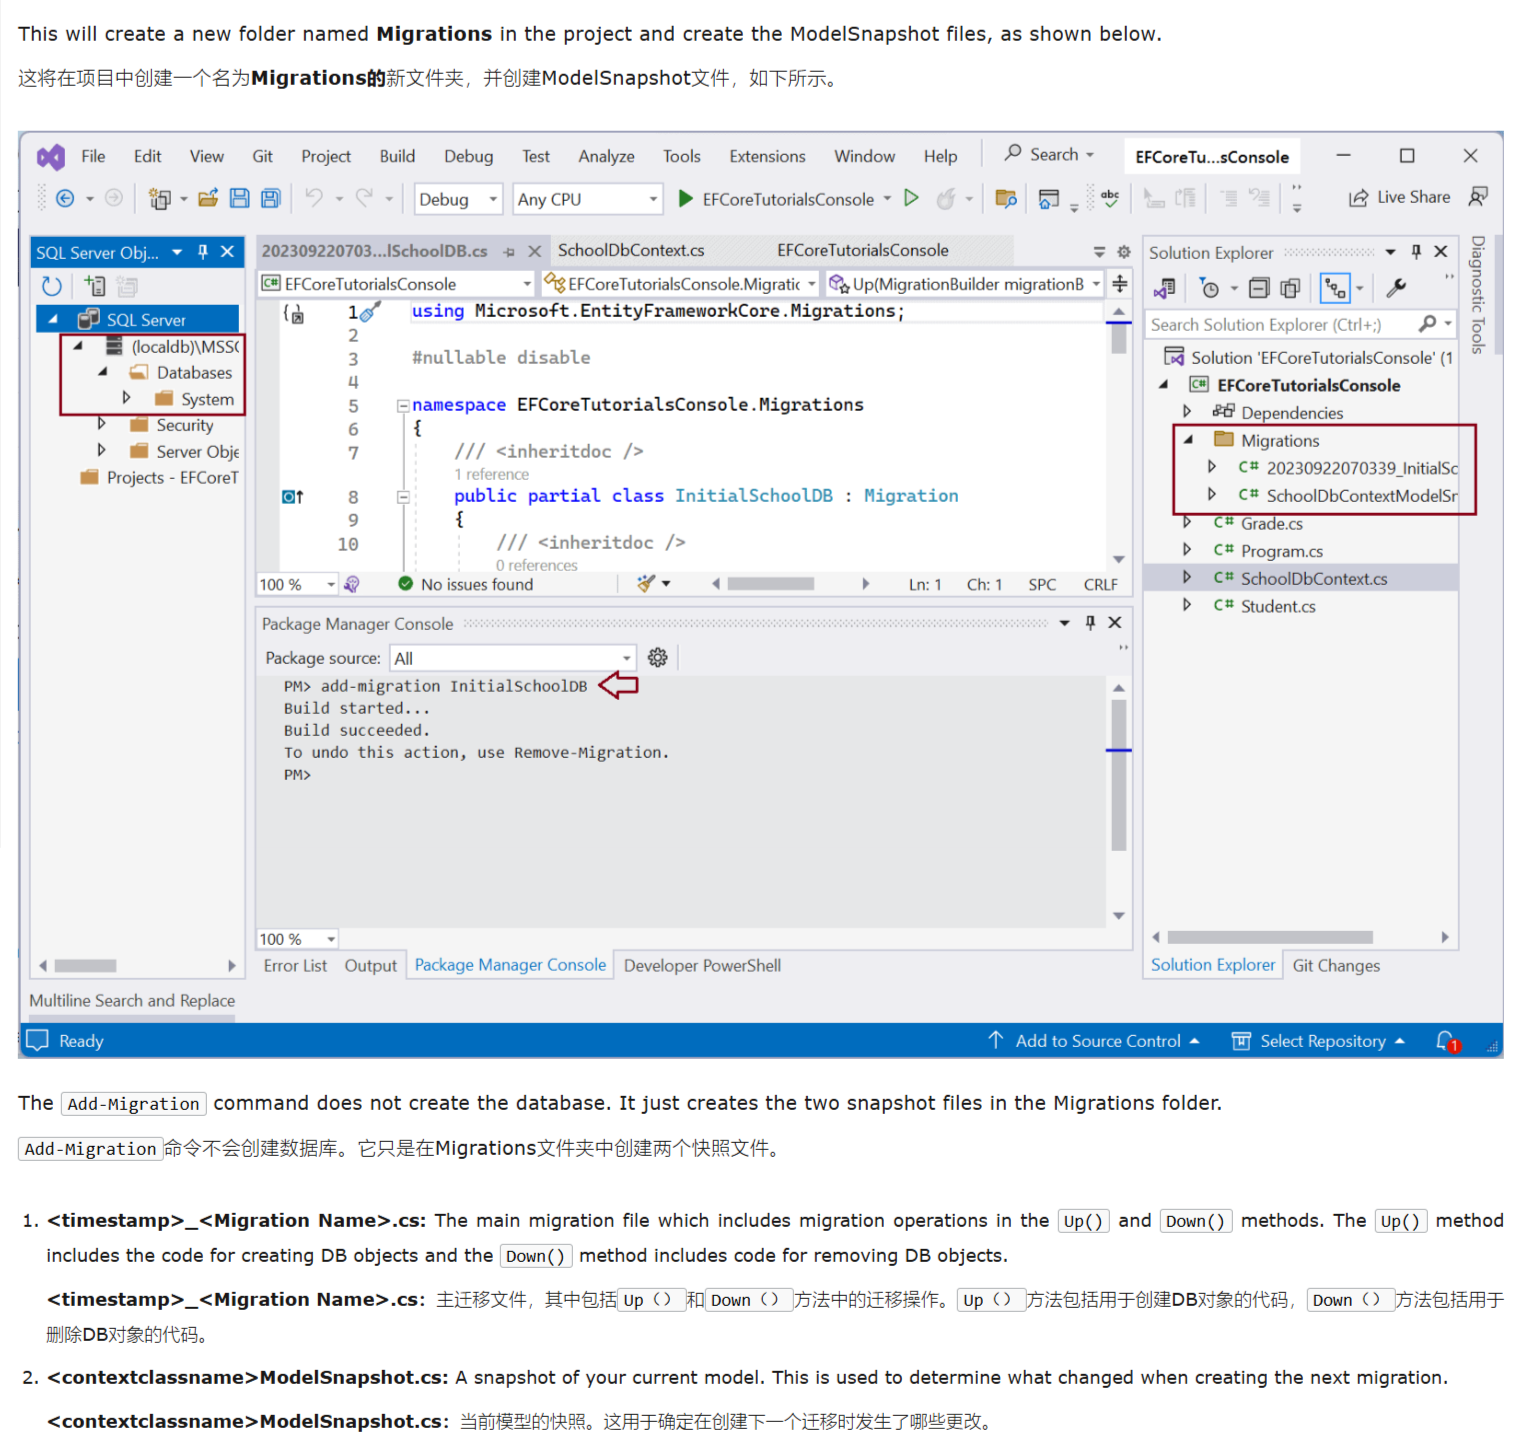Open the Up(MigrationBuilder) member dropdown

(965, 284)
